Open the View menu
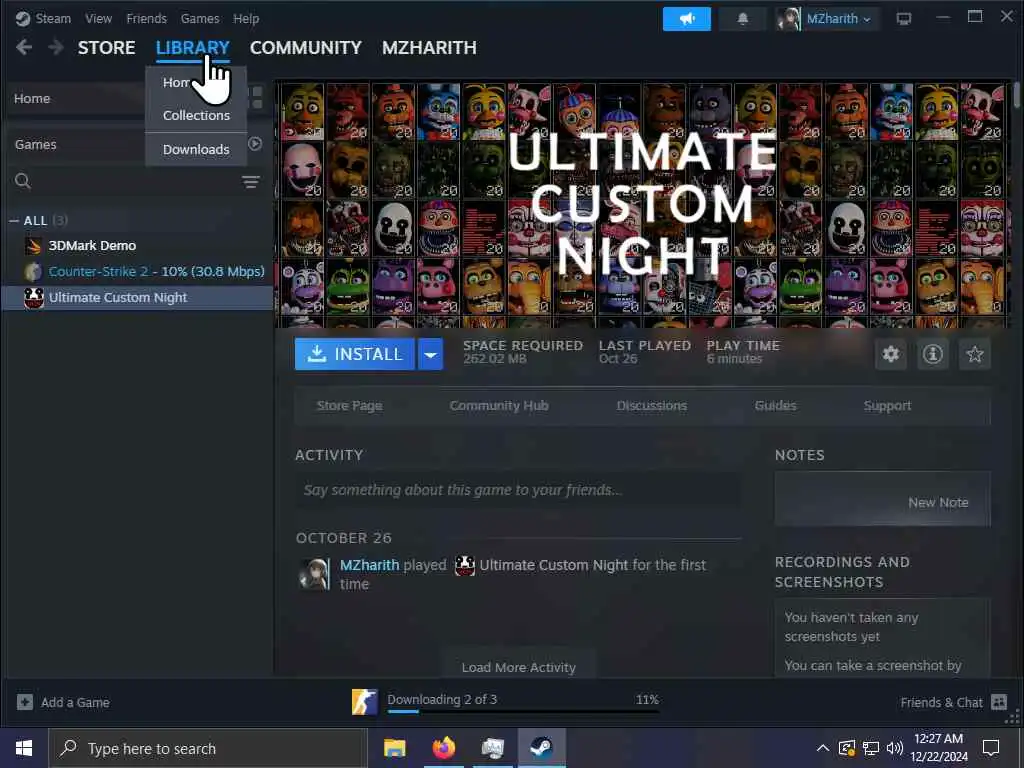Viewport: 1024px width, 768px height. pyautogui.click(x=98, y=18)
